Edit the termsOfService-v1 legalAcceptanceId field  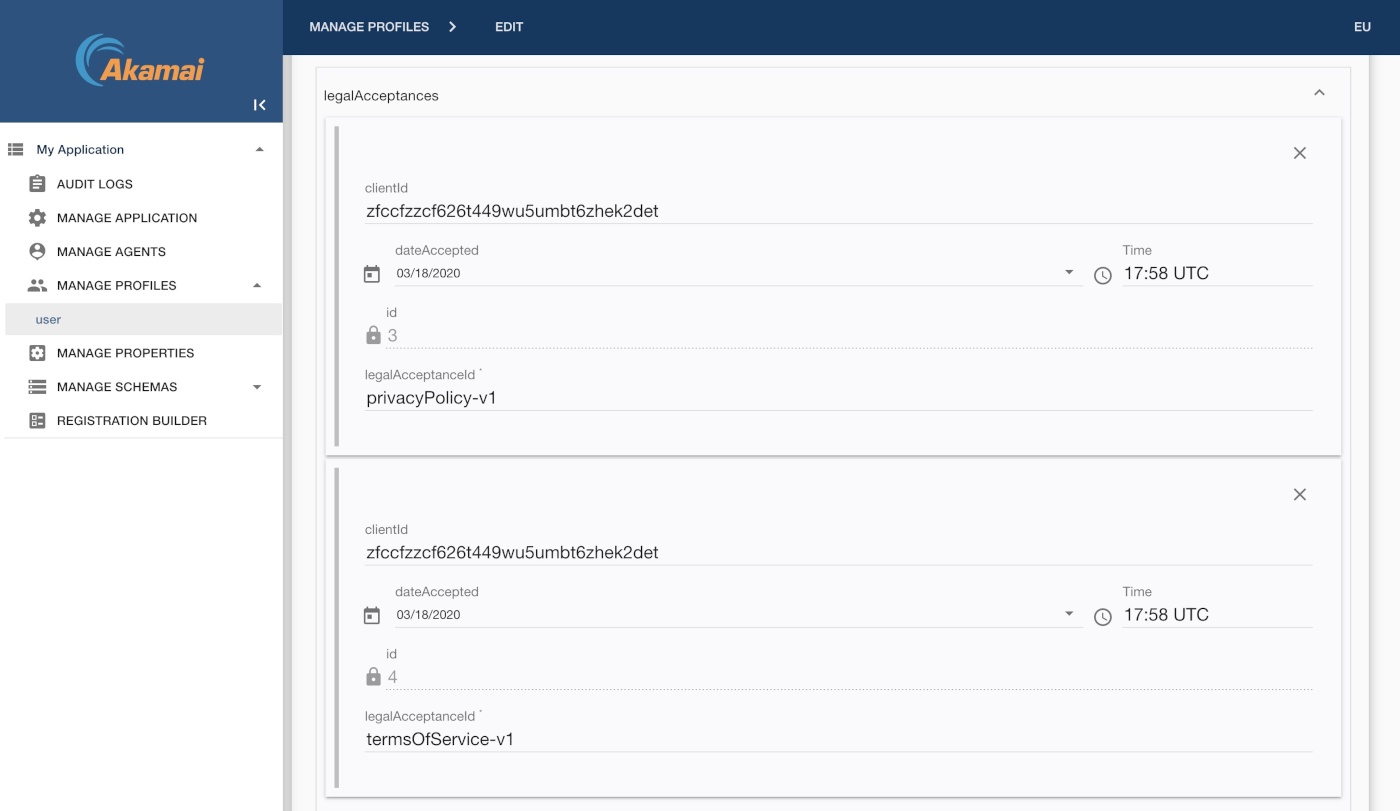(x=838, y=740)
